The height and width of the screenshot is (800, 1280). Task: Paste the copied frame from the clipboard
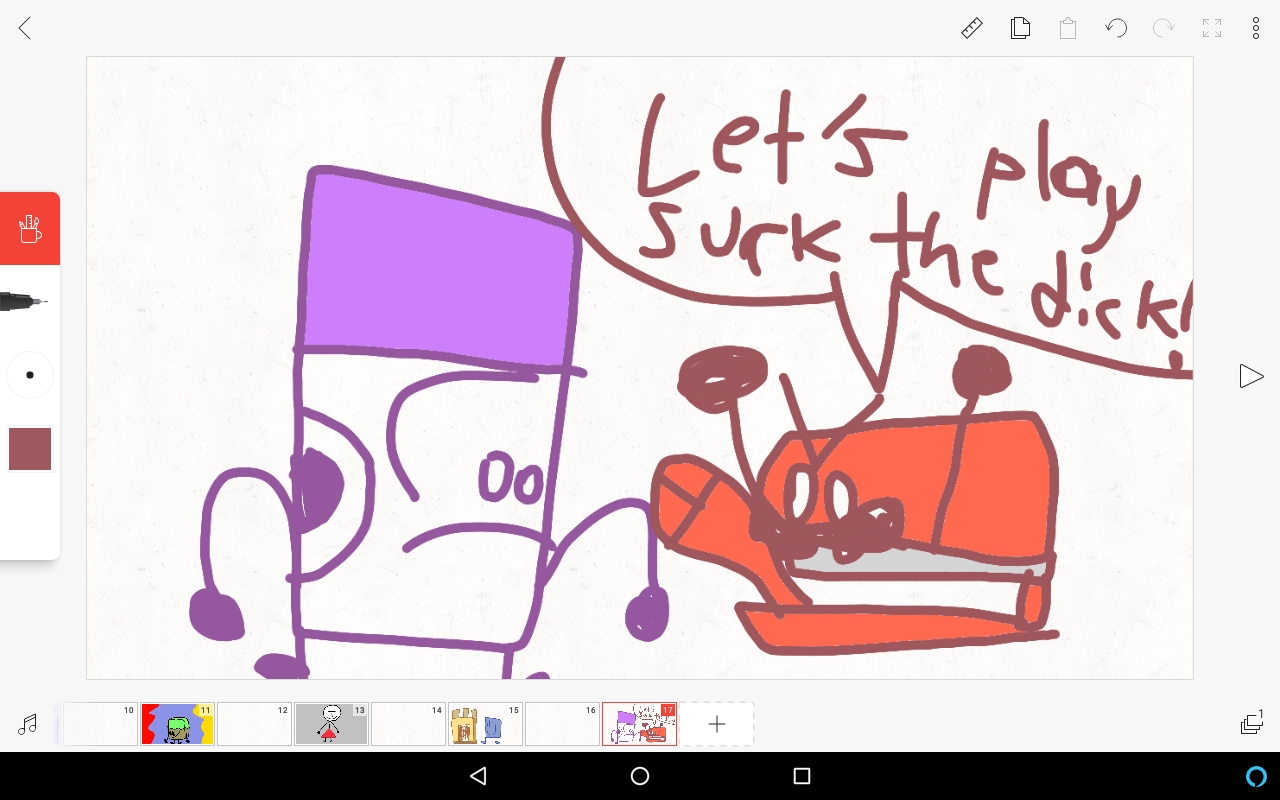pyautogui.click(x=1068, y=29)
